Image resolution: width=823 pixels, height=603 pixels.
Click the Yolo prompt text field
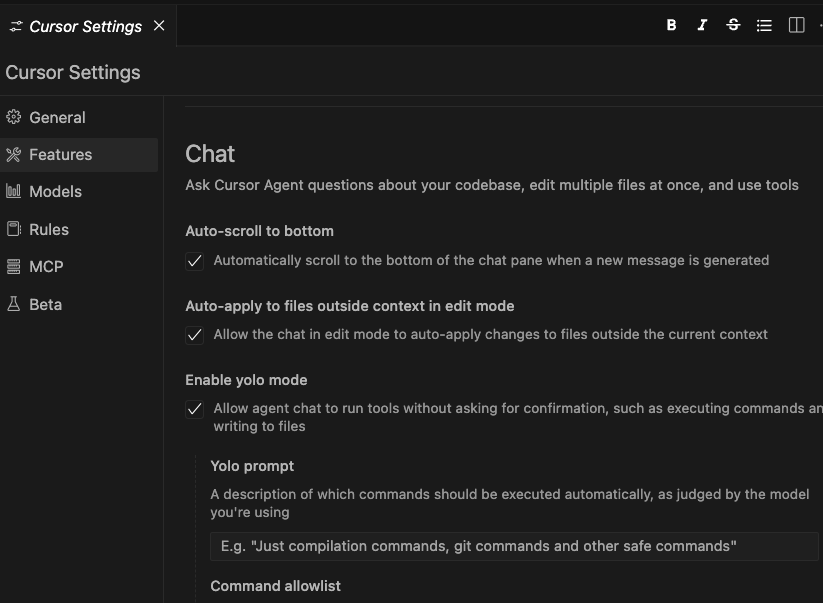pos(514,546)
